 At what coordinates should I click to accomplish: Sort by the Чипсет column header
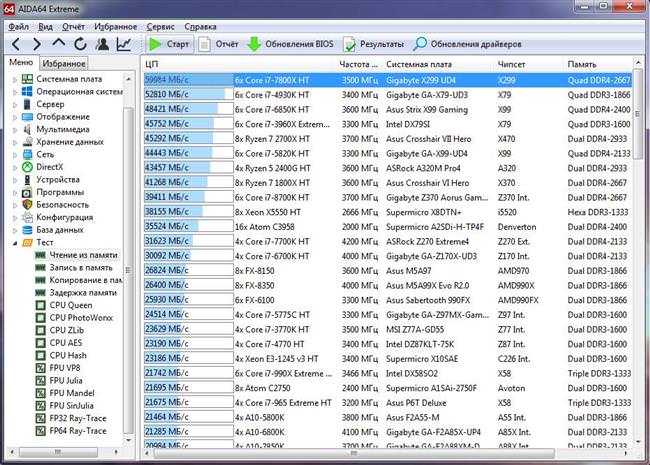coord(529,64)
